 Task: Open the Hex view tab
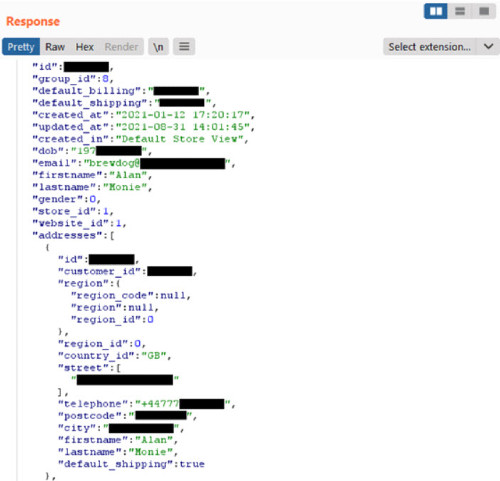(x=85, y=47)
